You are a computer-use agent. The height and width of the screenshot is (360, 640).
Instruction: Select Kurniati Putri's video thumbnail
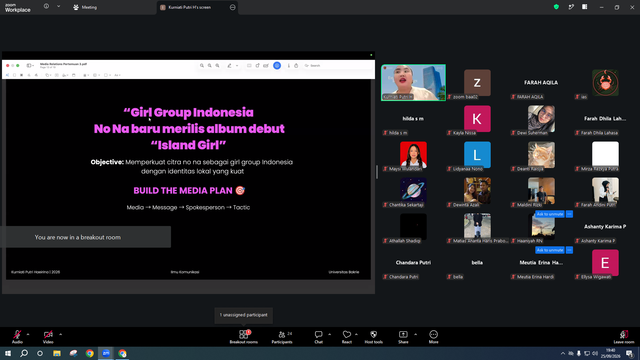[413, 82]
